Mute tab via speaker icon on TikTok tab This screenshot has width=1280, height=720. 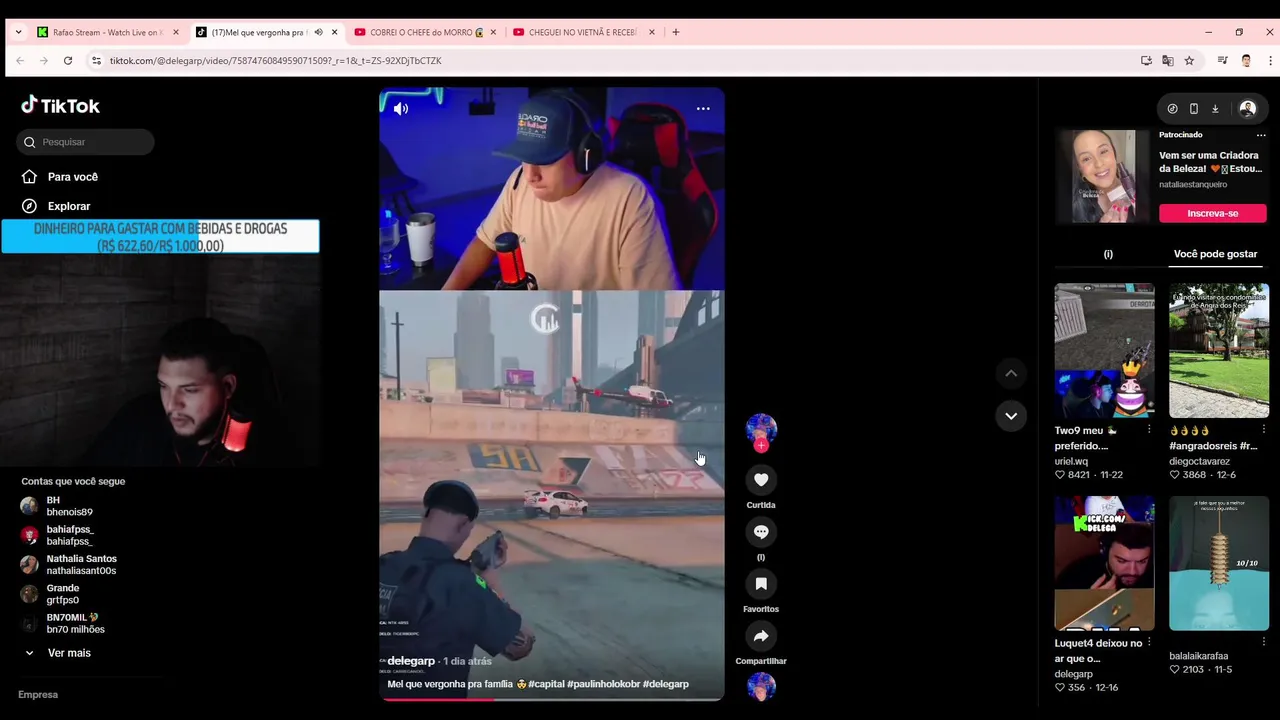pos(318,32)
